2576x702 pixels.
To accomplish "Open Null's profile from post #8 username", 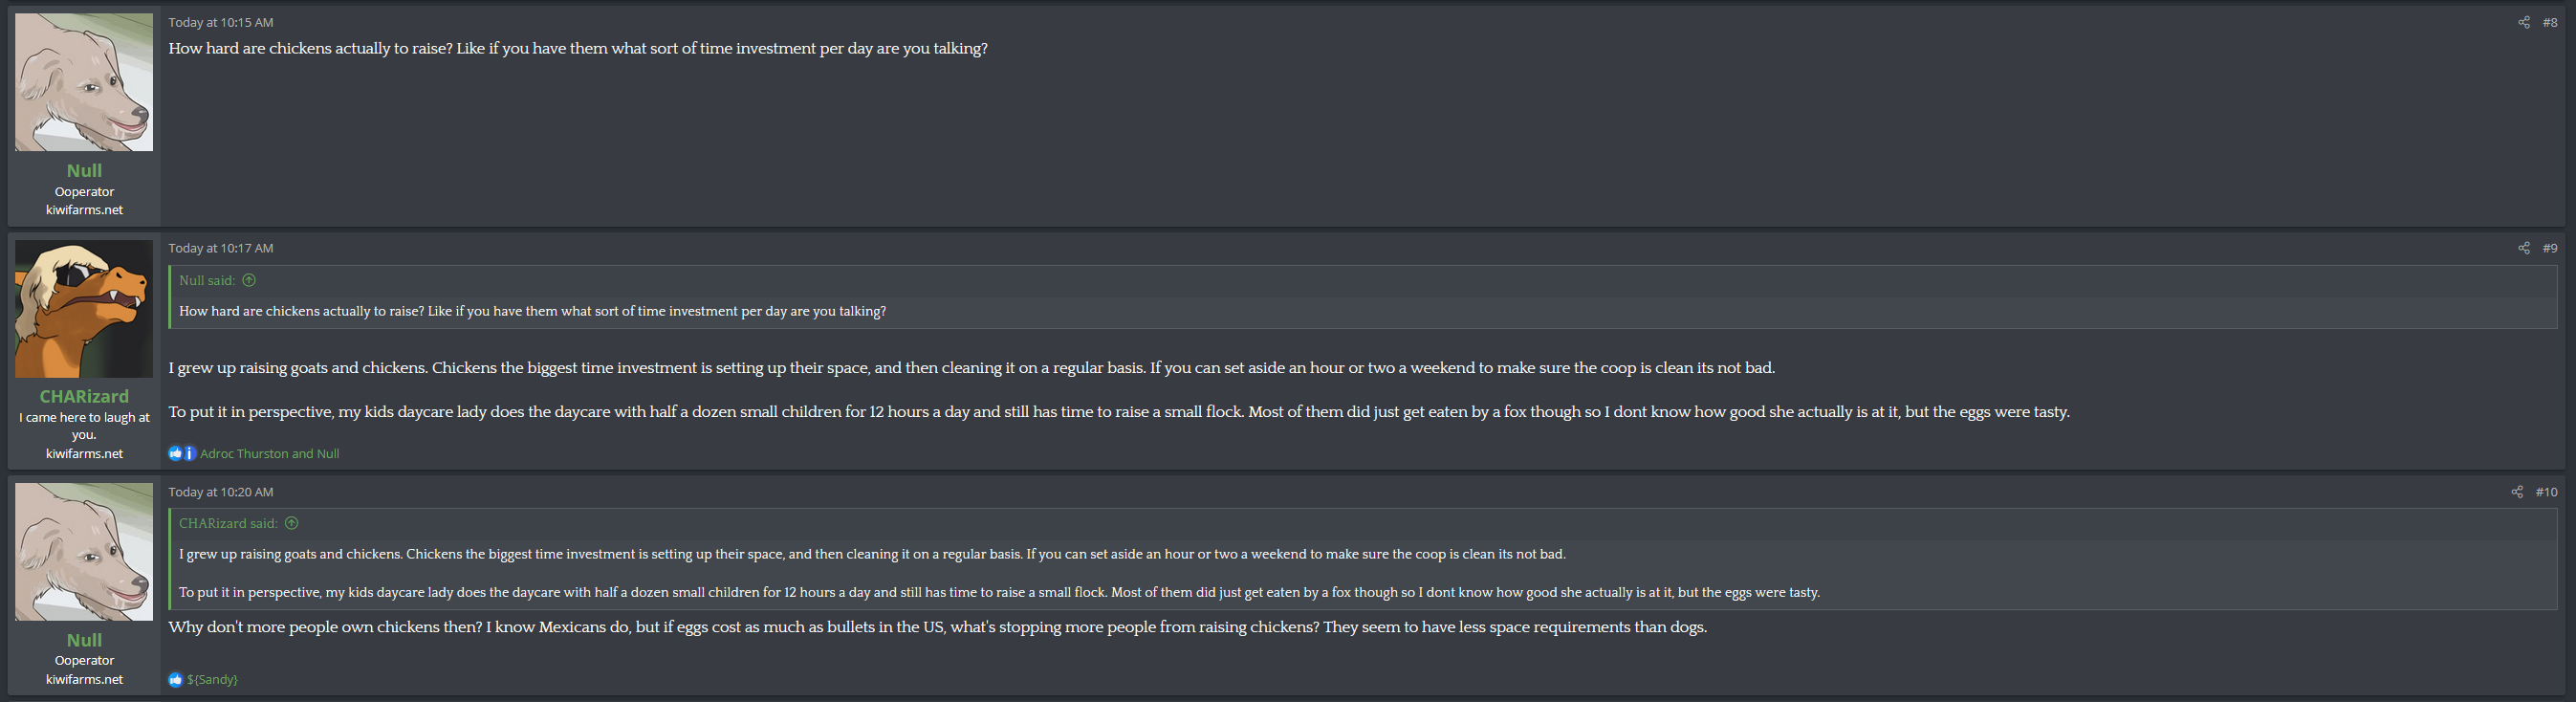I will click(84, 171).
